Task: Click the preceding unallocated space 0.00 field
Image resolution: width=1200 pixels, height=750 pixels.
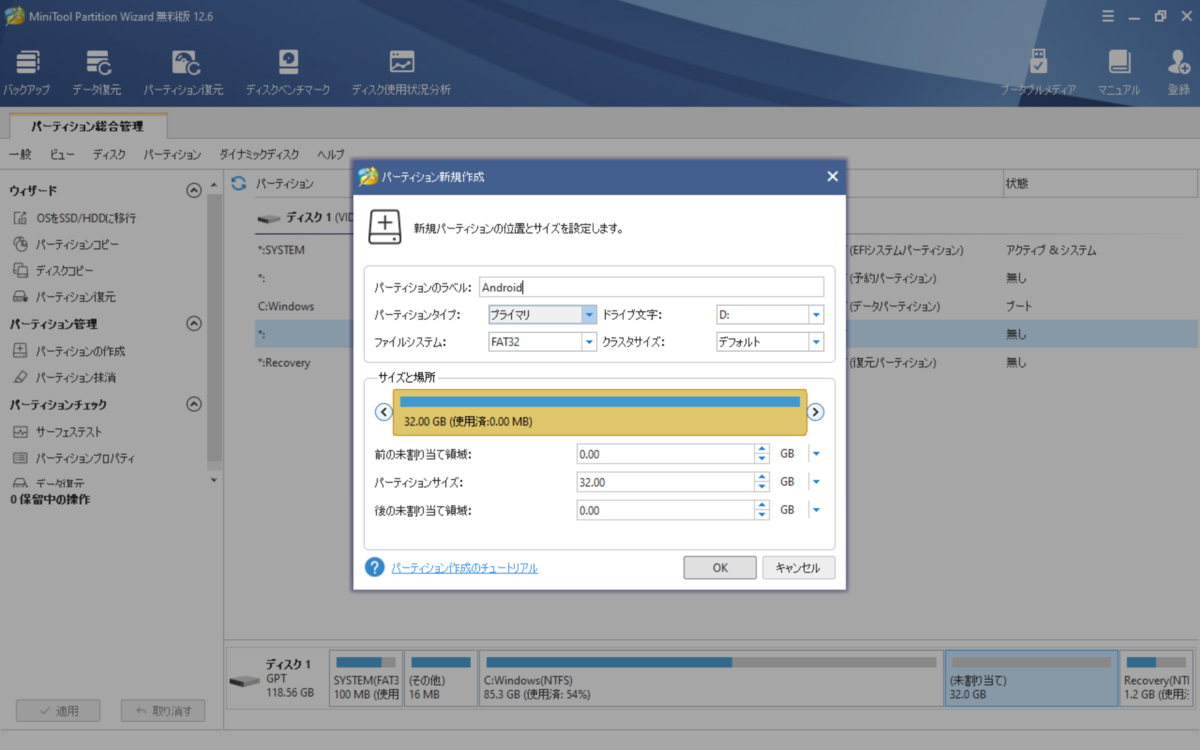Action: 665,454
